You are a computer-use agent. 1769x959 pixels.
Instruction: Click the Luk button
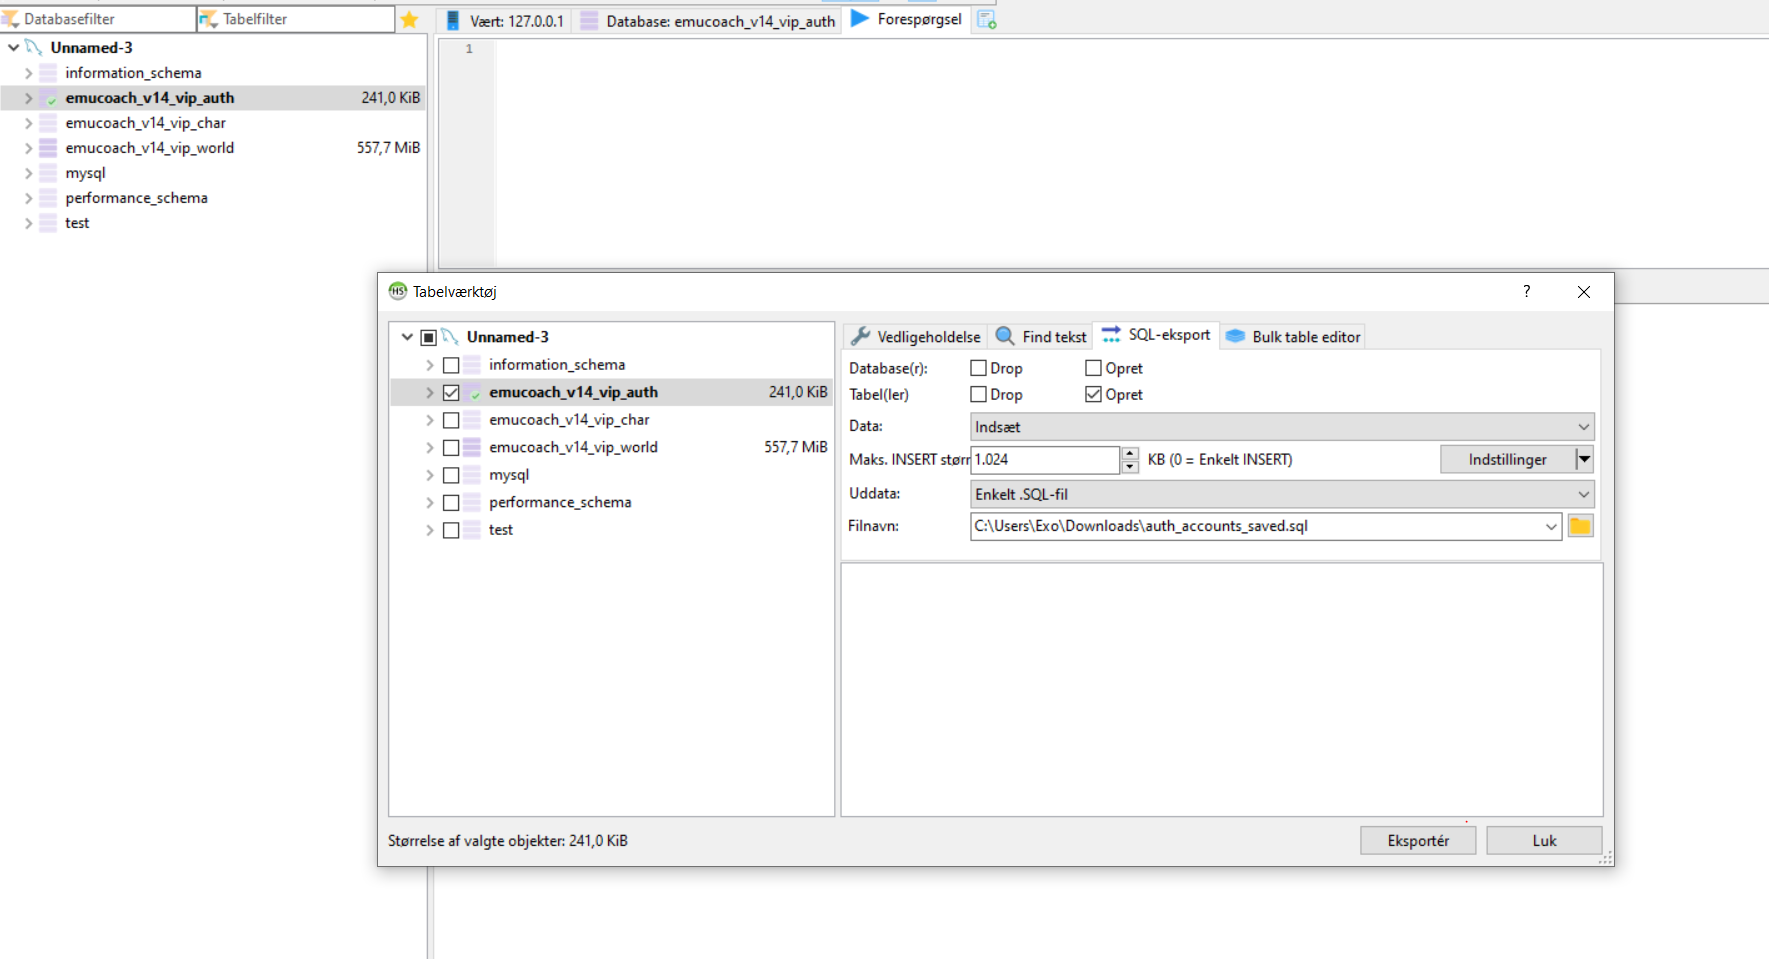(1543, 841)
